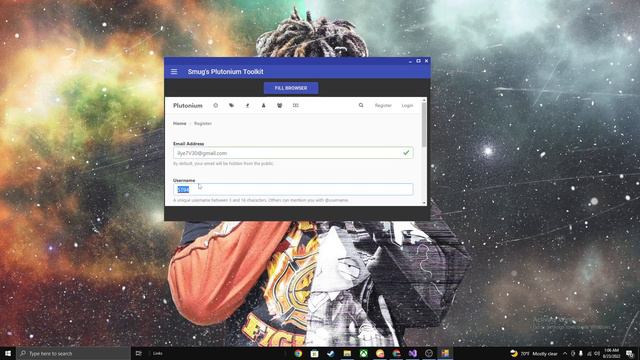This screenshot has height=360, width=640.
Task: Open the volume control in system tray
Action: (x=597, y=353)
